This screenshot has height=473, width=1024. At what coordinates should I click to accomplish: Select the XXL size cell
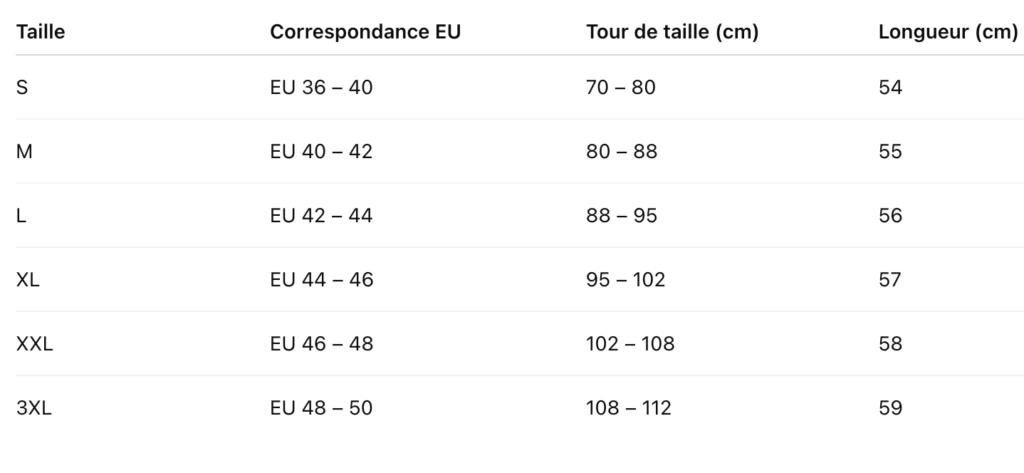point(34,343)
